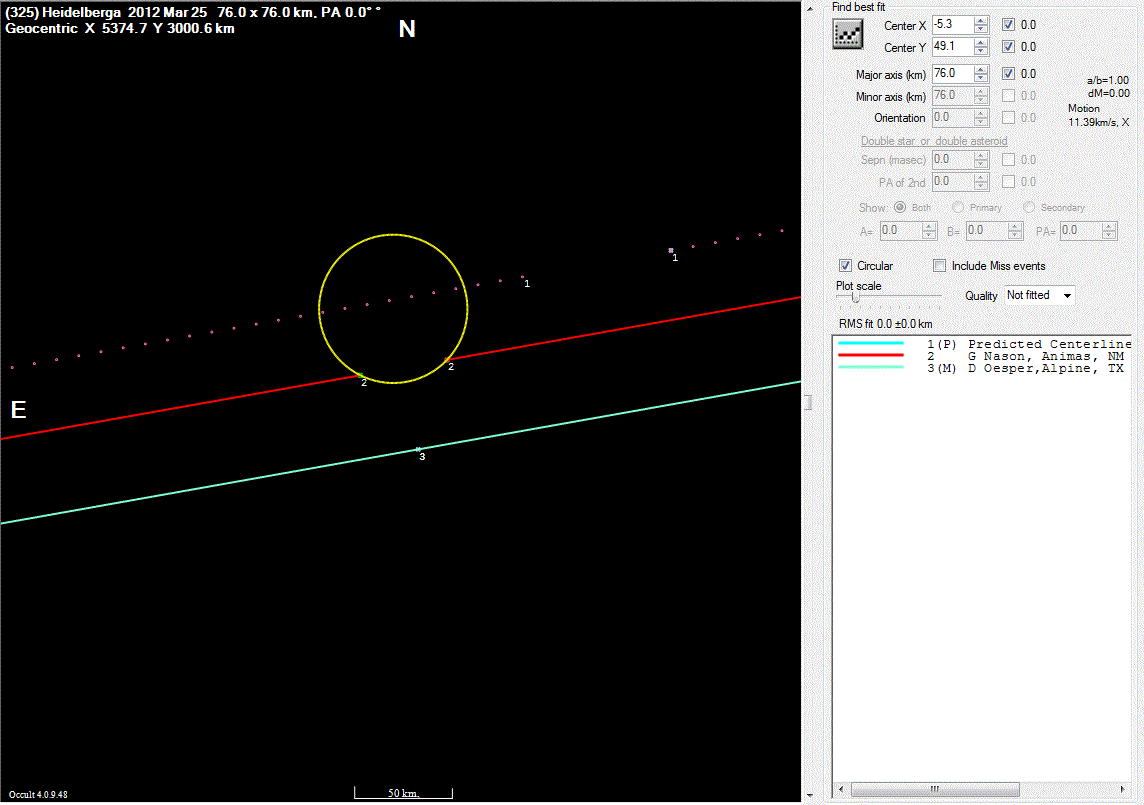Click the 50 km scale bar
Viewport: 1144px width, 805px height.
point(403,793)
